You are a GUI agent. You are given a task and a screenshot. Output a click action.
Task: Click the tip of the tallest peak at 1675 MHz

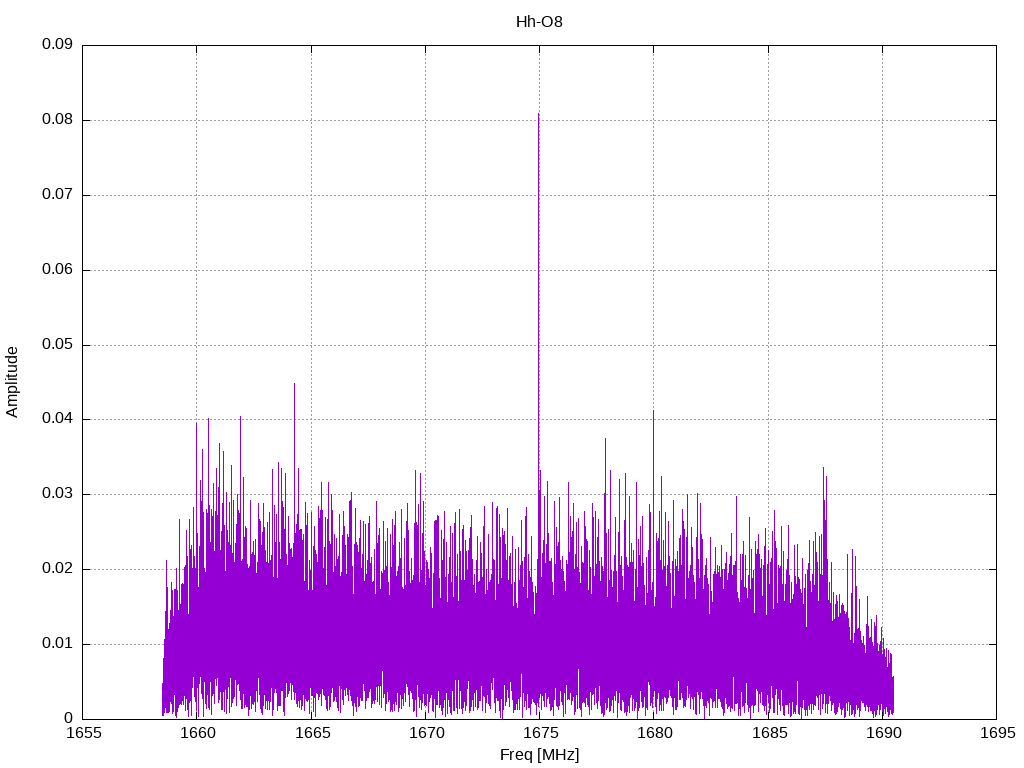coord(539,114)
